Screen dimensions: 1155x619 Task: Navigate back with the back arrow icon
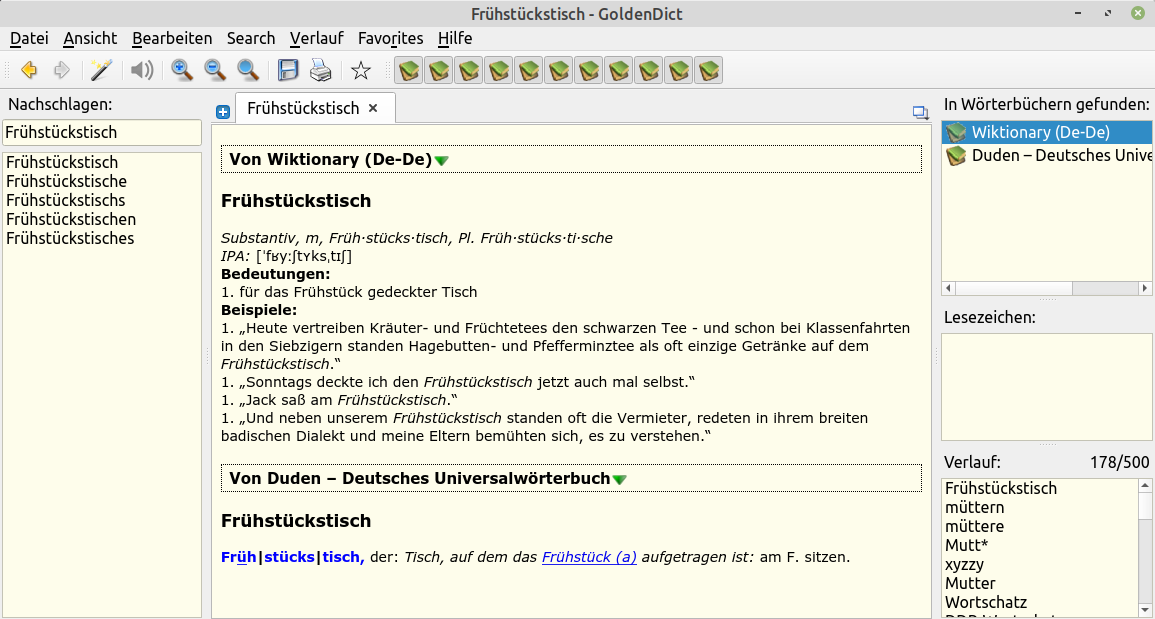click(x=29, y=70)
